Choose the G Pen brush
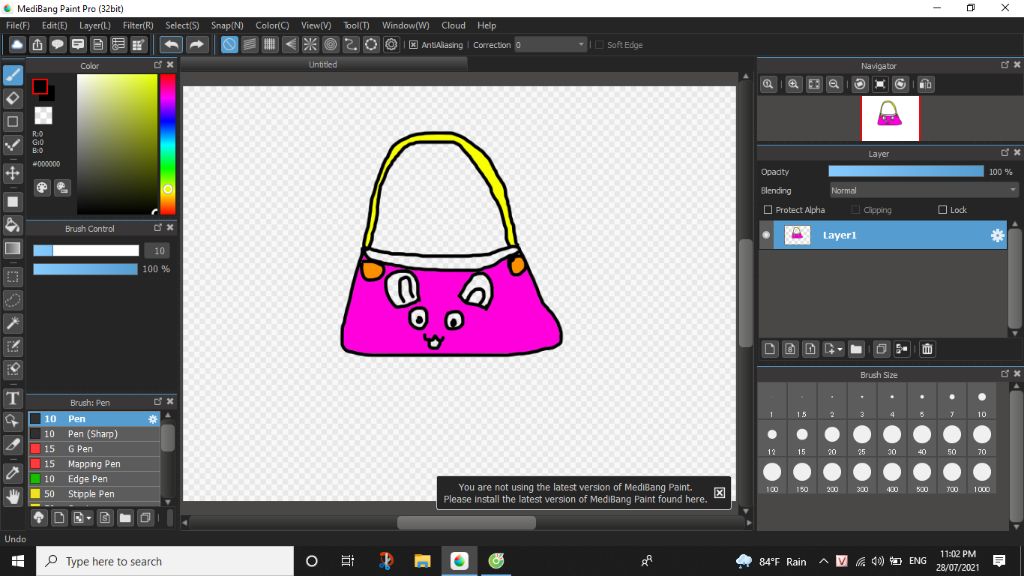Image resolution: width=1024 pixels, height=576 pixels. tap(94, 449)
